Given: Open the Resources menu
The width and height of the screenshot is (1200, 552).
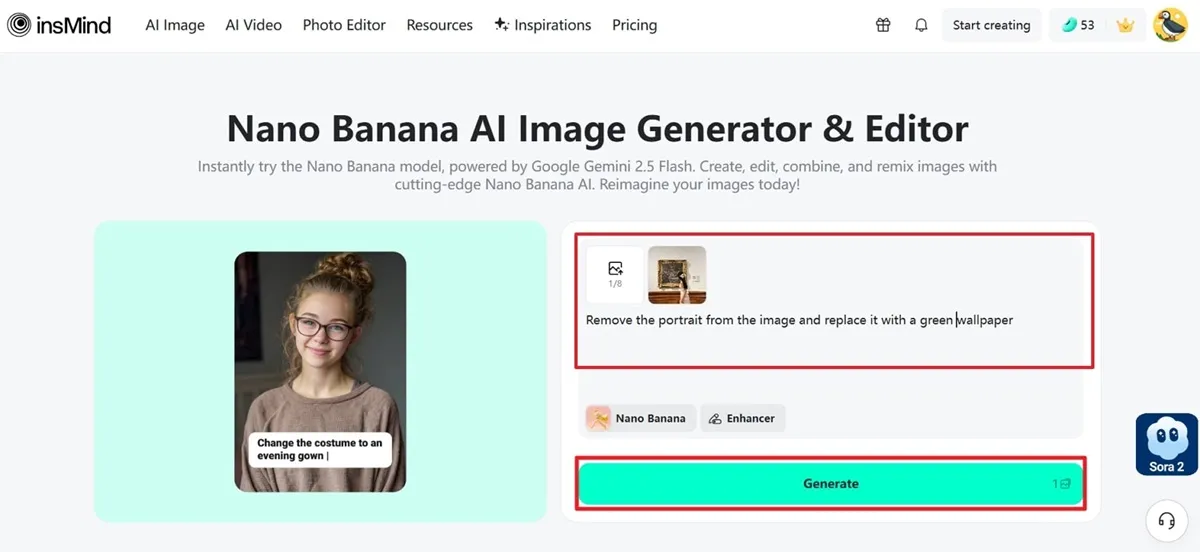Looking at the screenshot, I should (440, 25).
